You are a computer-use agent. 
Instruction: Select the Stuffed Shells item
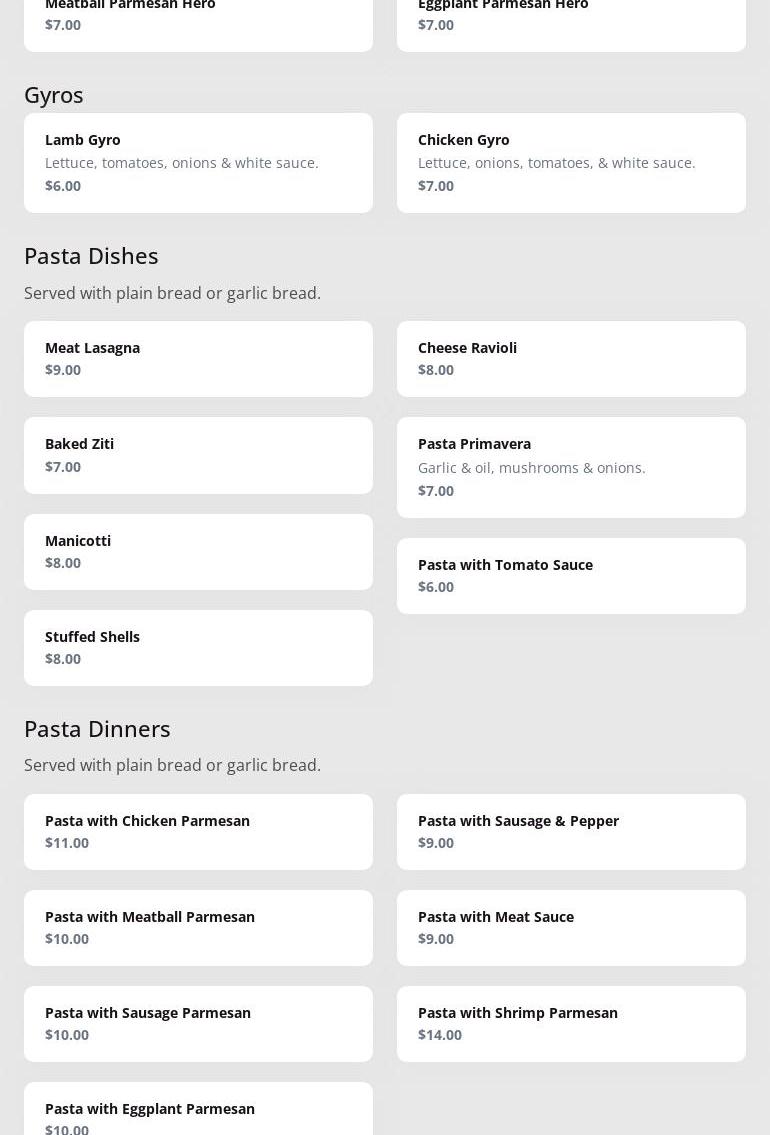point(198,647)
